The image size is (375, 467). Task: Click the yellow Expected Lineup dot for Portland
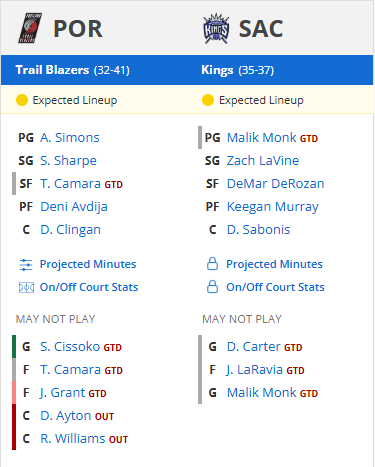tap(22, 100)
